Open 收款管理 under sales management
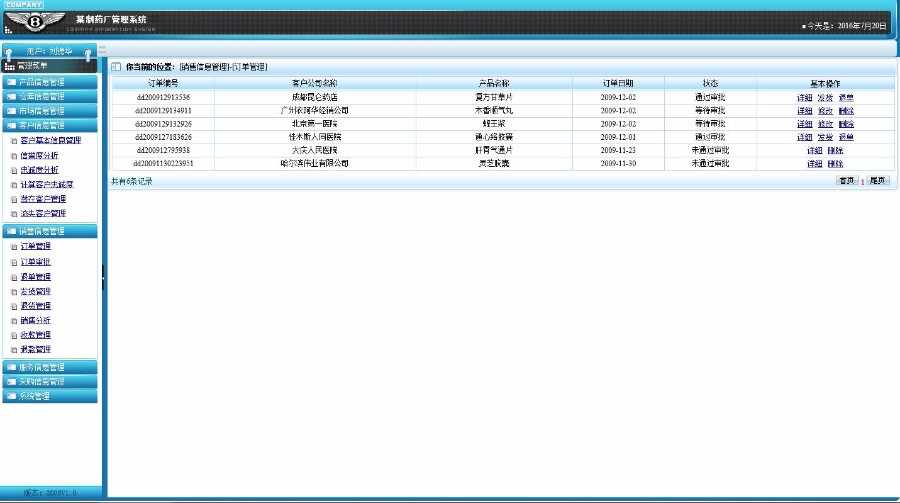The image size is (900, 503). 36,335
